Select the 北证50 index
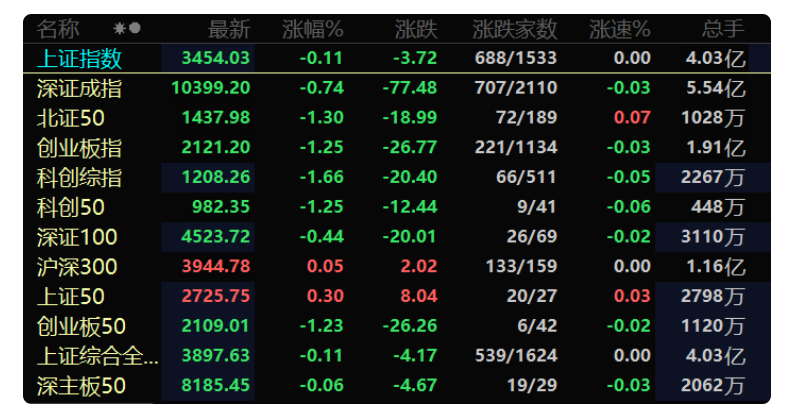Screen dimensions: 790x416 click(397, 118)
